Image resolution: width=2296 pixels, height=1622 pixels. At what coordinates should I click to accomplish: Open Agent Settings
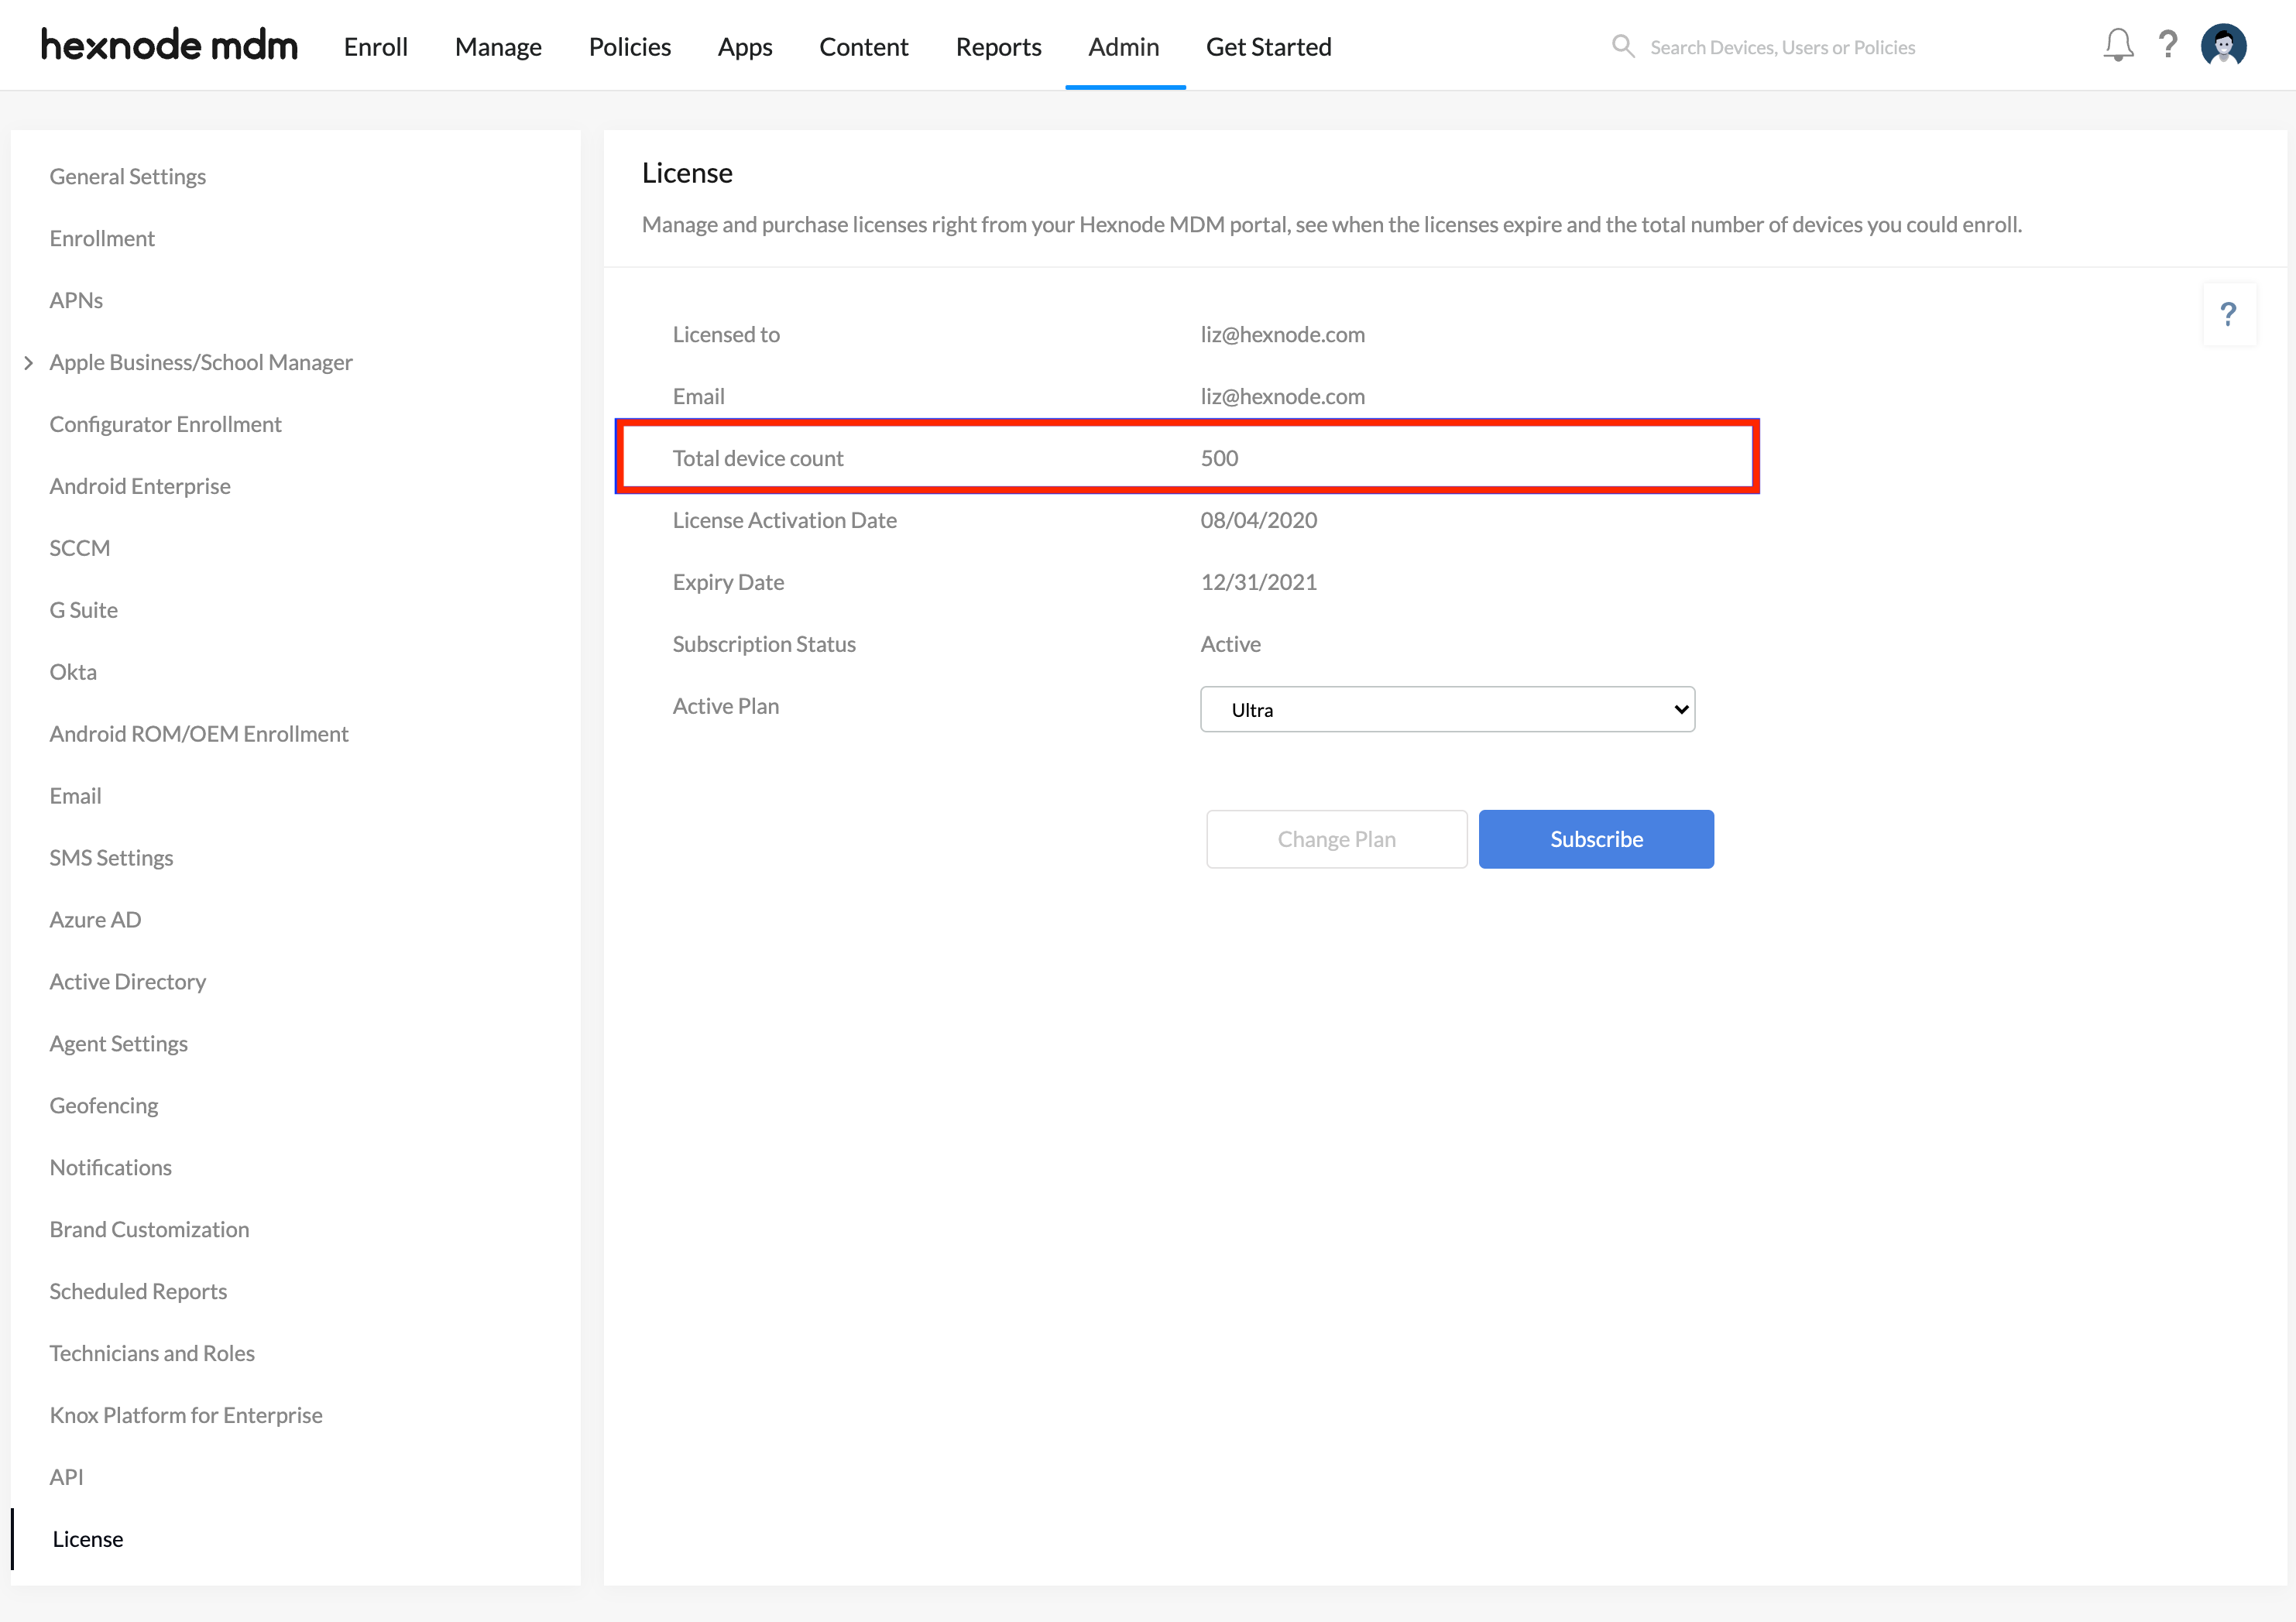119,1044
